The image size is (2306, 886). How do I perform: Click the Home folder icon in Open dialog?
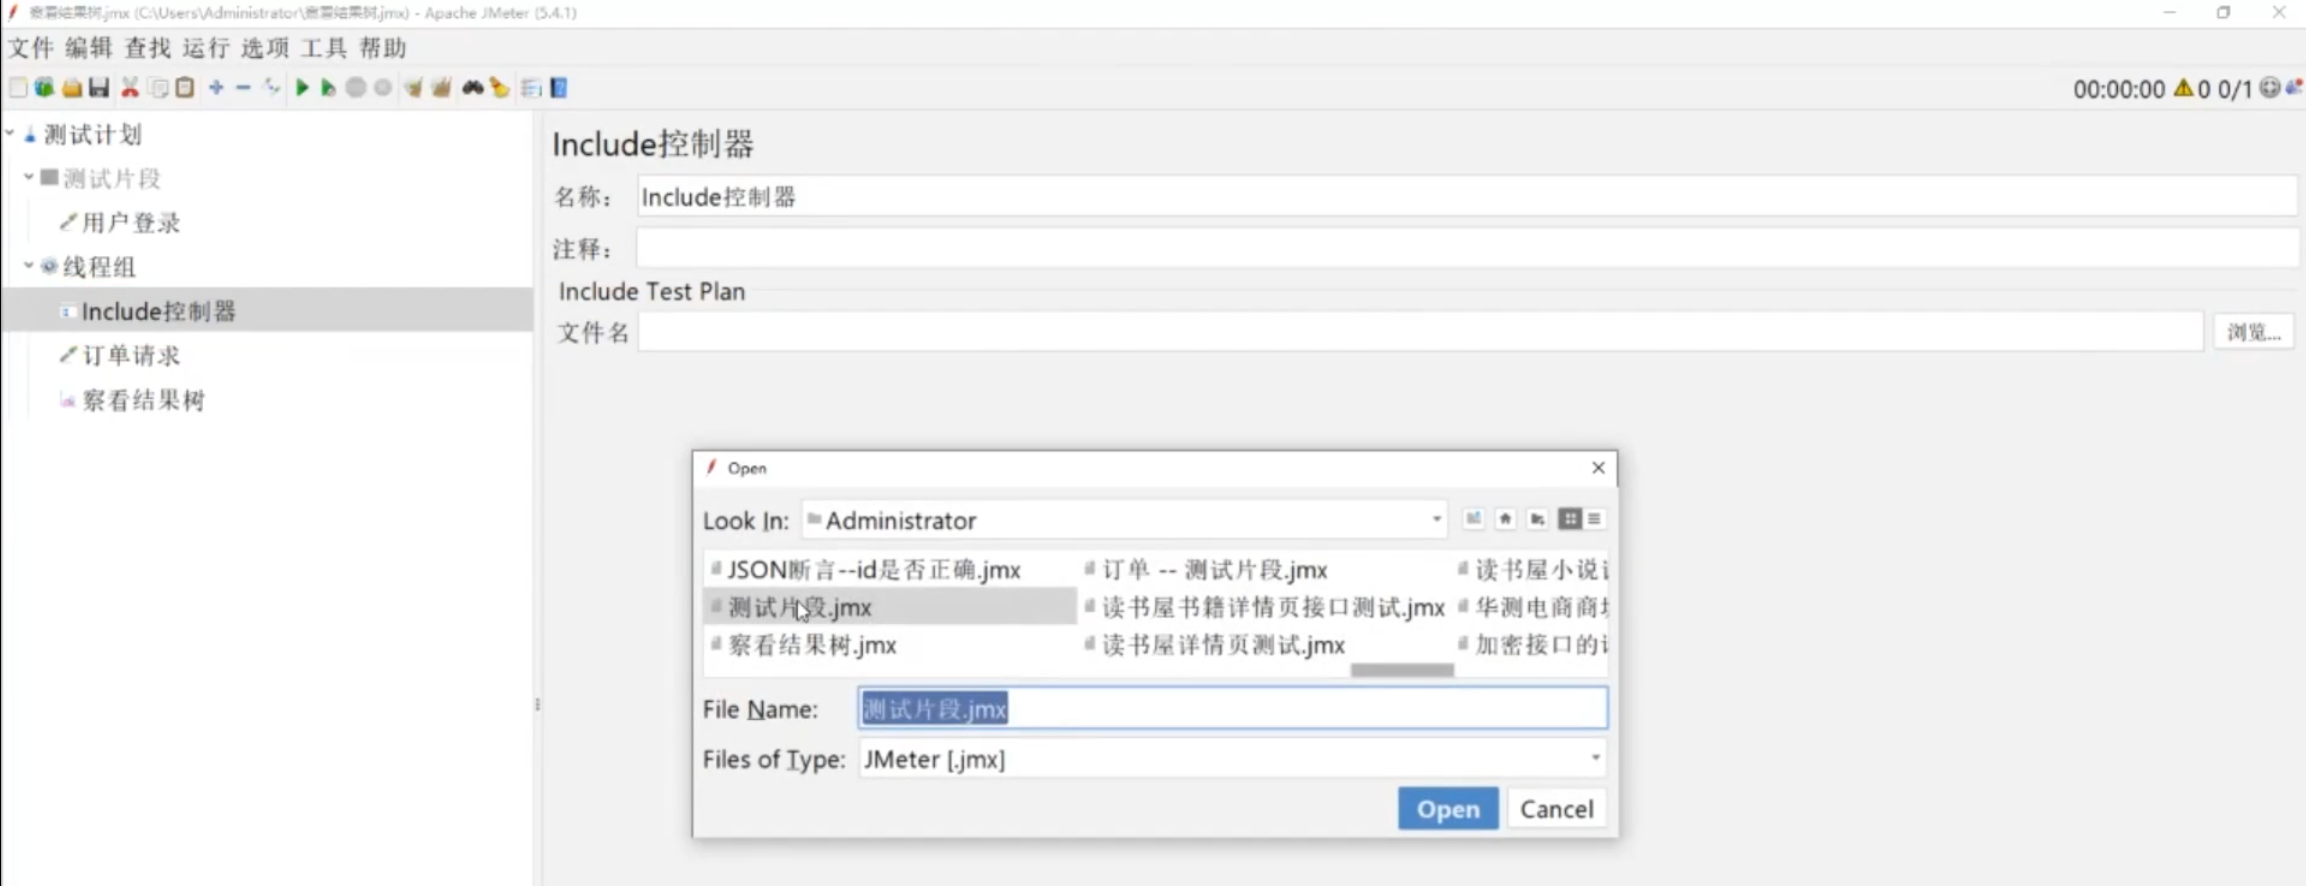click(1505, 519)
